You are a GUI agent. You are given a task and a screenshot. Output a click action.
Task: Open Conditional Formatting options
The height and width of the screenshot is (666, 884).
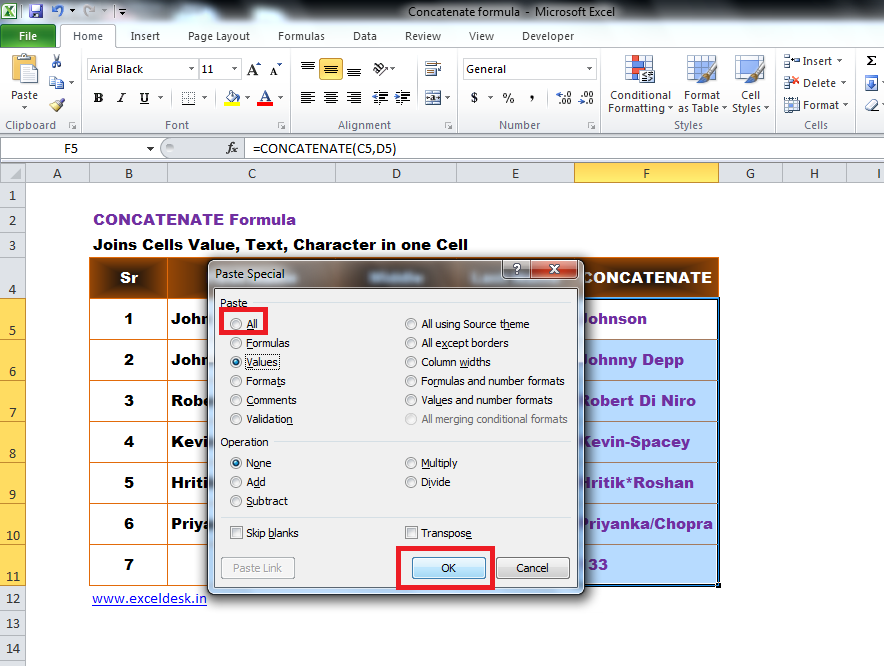tap(640, 85)
